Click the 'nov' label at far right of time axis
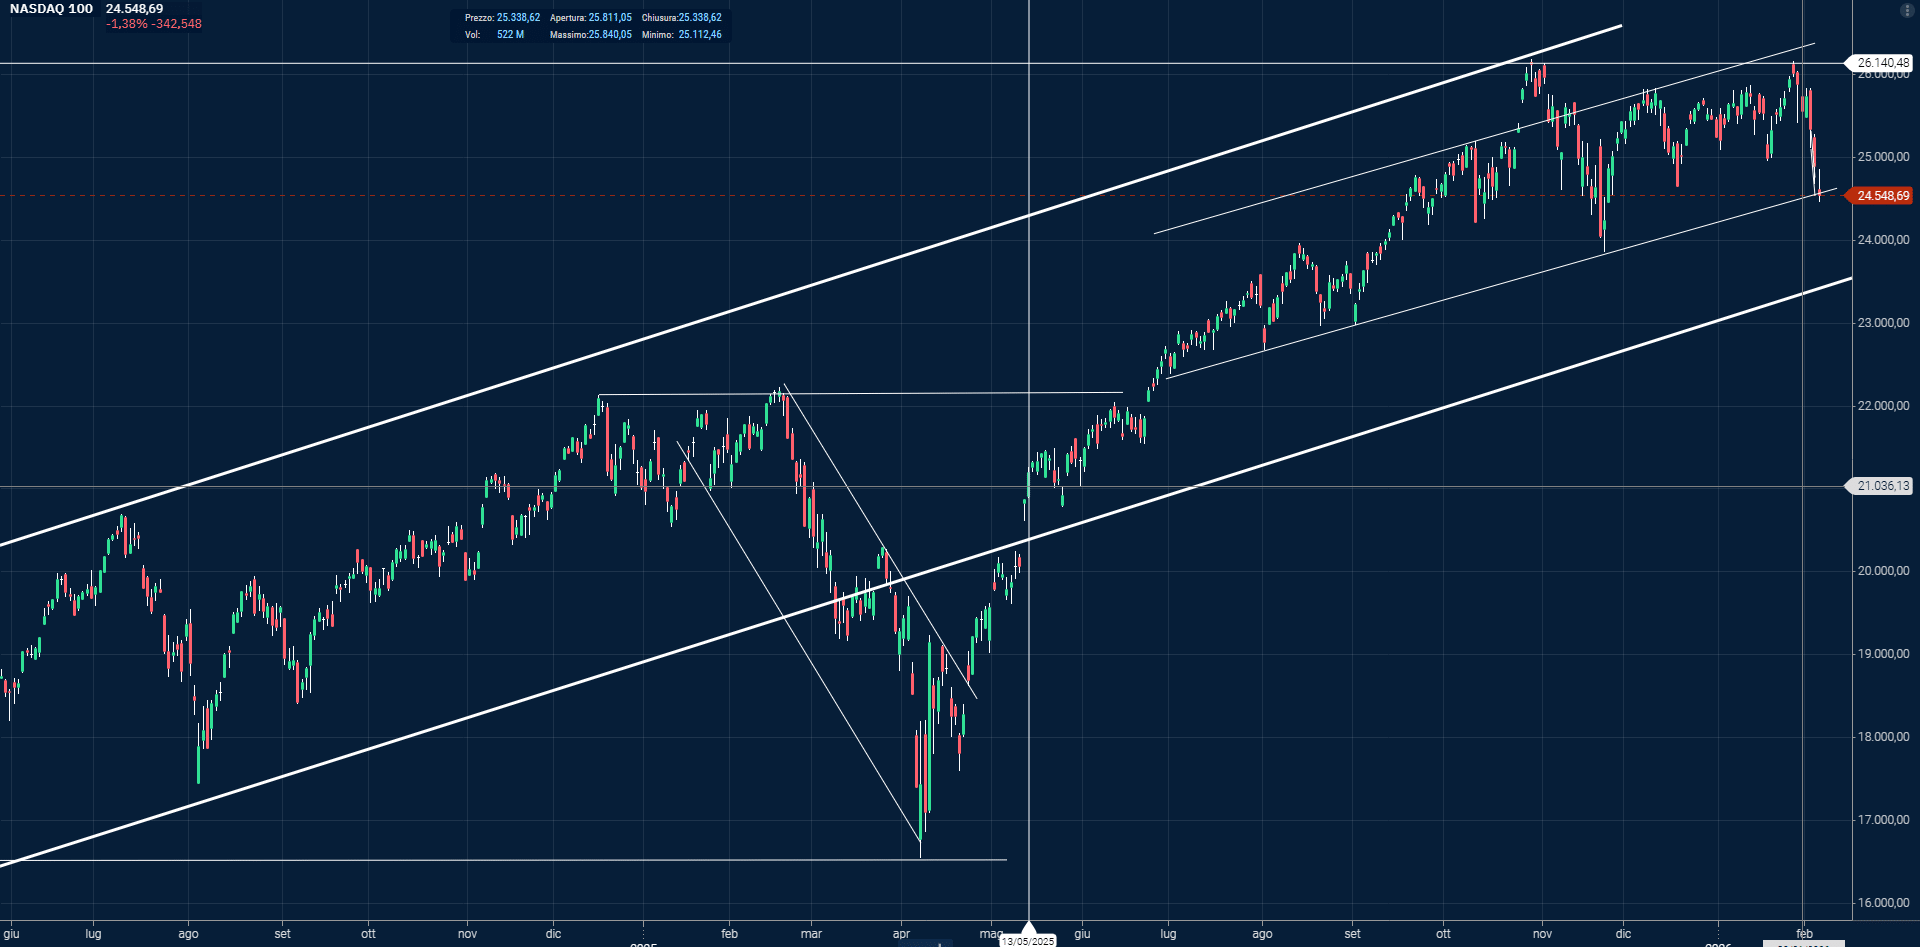 coord(1542,934)
